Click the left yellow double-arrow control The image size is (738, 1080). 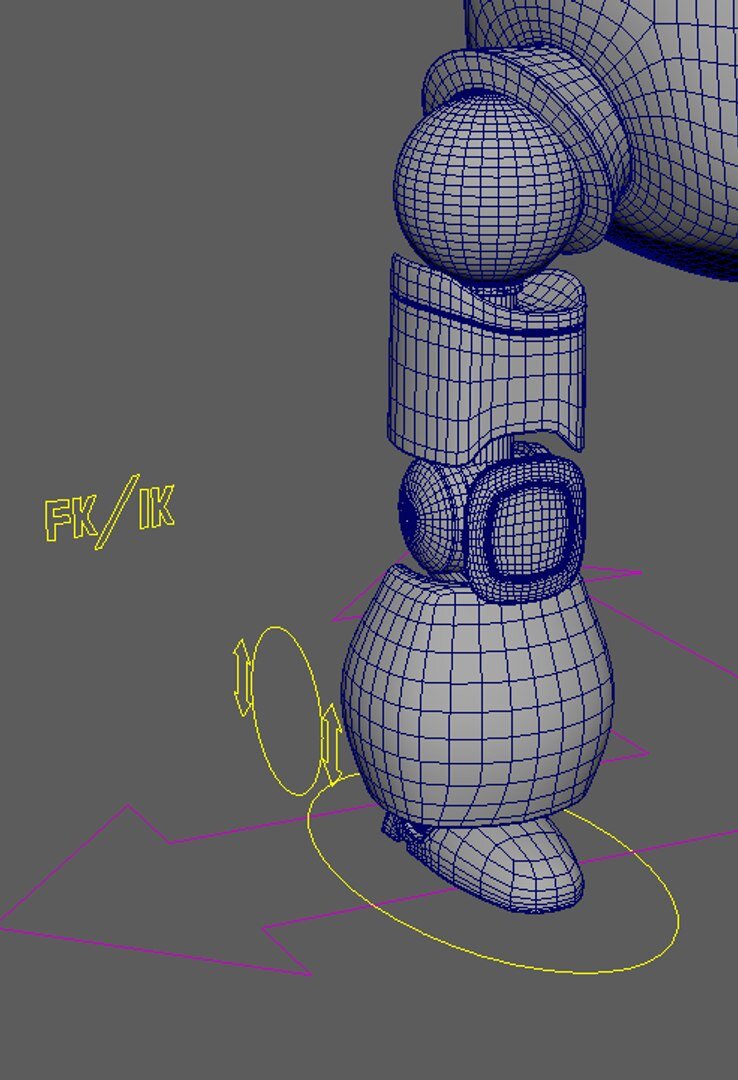click(241, 678)
